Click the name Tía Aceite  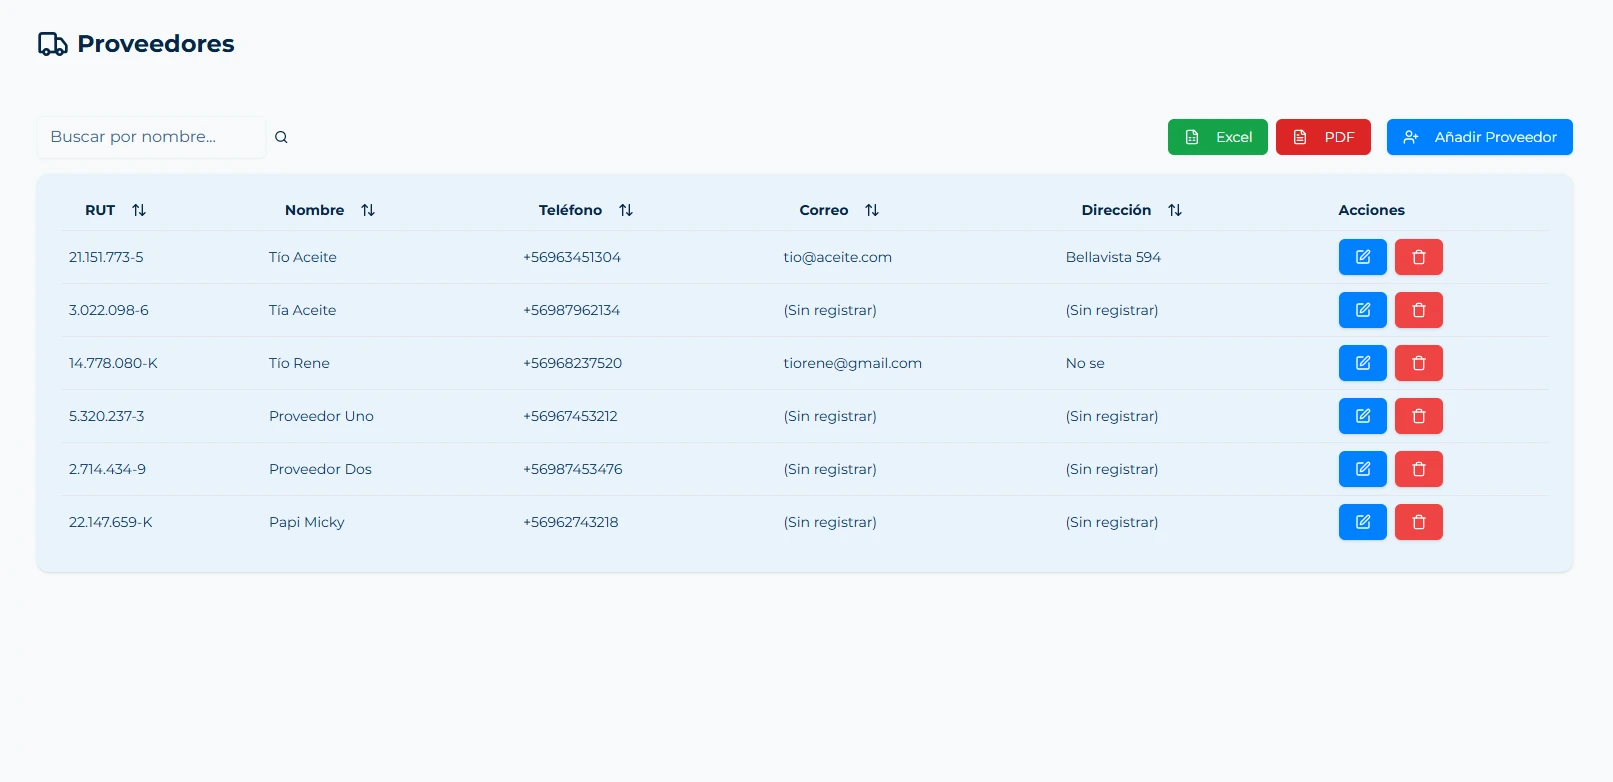click(303, 310)
